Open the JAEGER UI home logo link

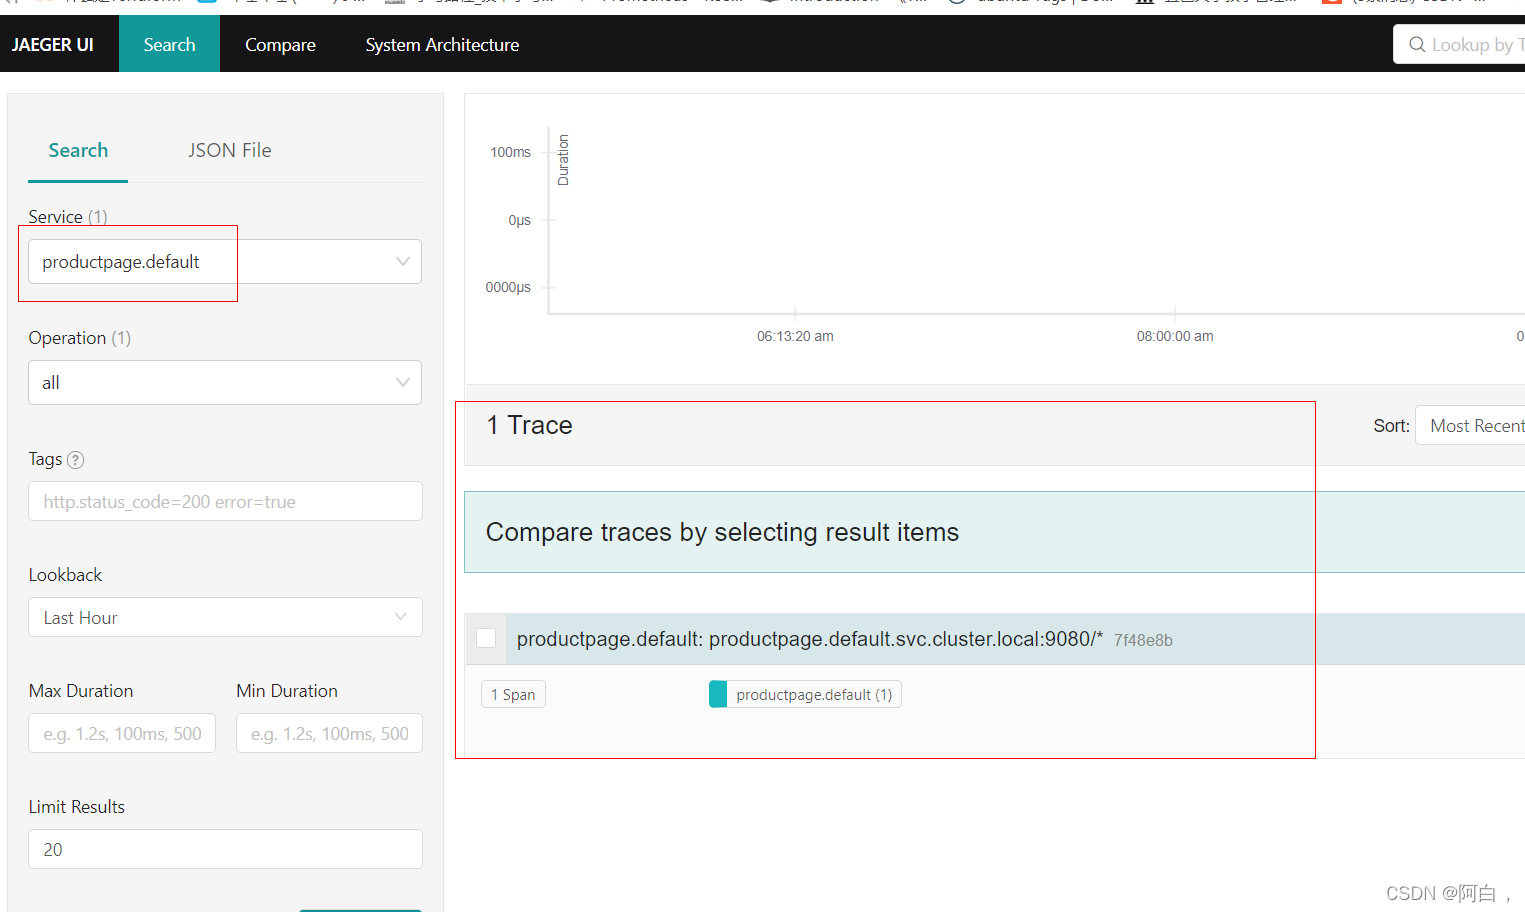[x=53, y=45]
